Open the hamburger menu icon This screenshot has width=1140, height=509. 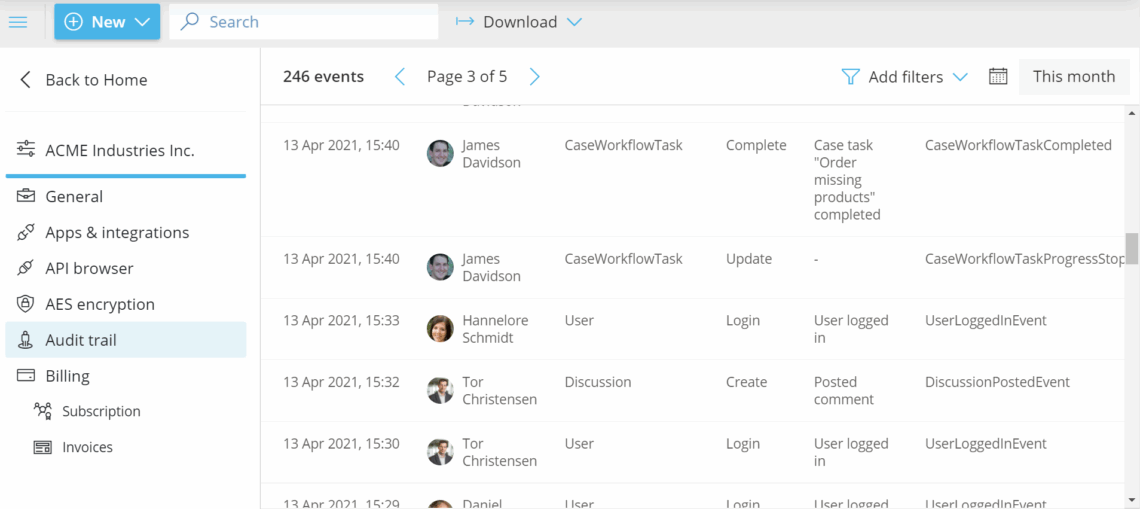click(18, 22)
